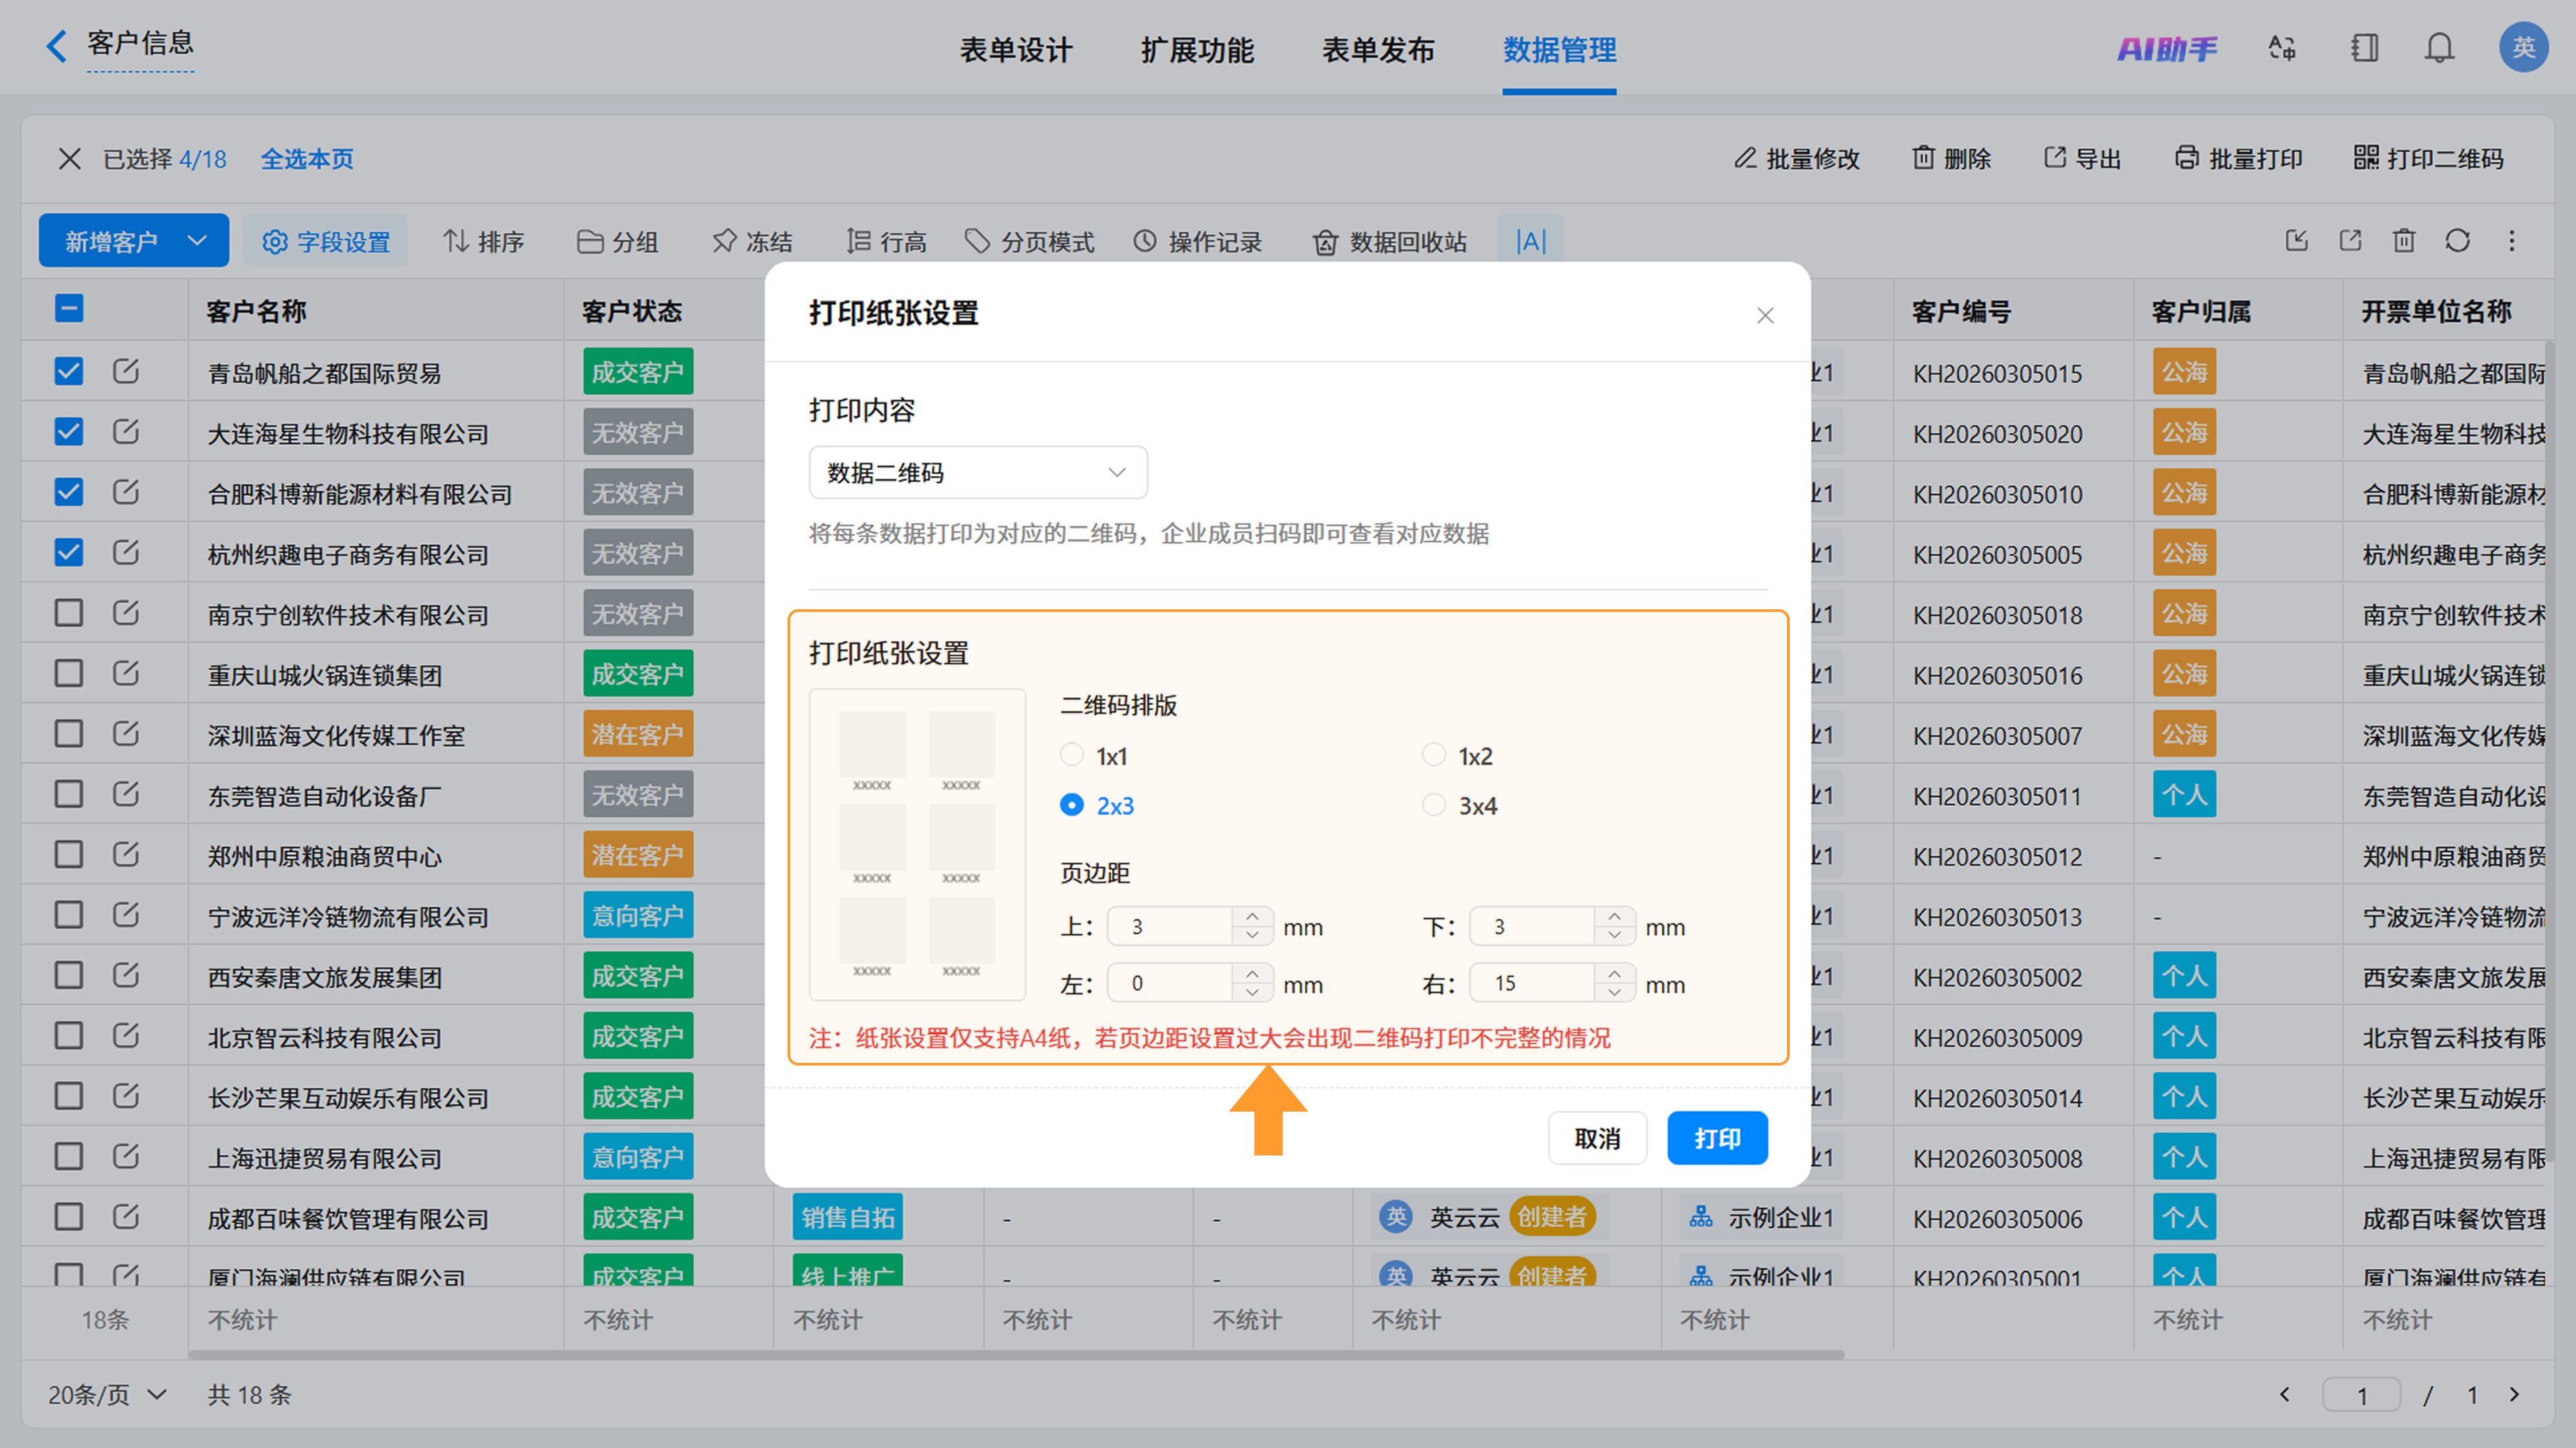Go to next page arrow in pagination
The image size is (2576, 1448).
pyautogui.click(x=2514, y=1394)
